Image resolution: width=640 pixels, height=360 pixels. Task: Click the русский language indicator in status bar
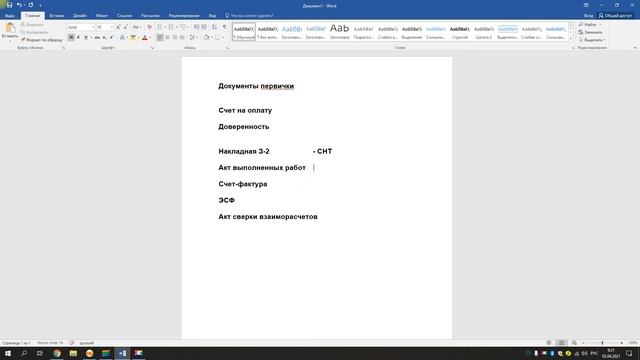87,343
